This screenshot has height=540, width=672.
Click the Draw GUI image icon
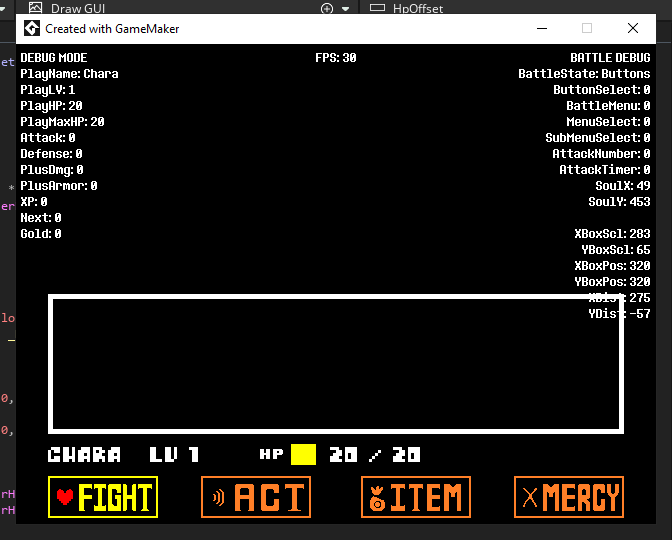click(35, 8)
